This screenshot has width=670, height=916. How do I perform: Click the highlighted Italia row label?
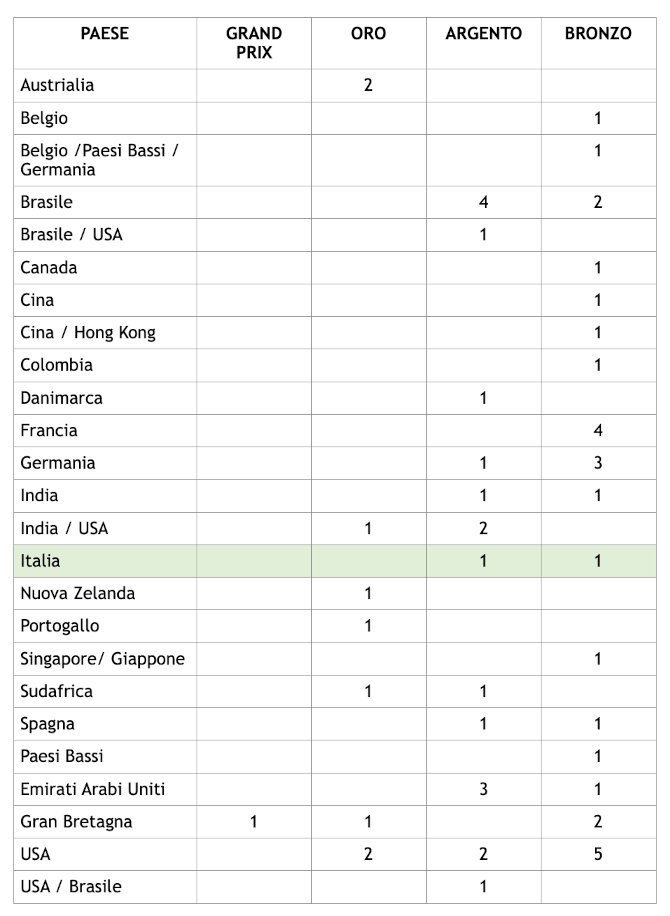pyautogui.click(x=40, y=561)
